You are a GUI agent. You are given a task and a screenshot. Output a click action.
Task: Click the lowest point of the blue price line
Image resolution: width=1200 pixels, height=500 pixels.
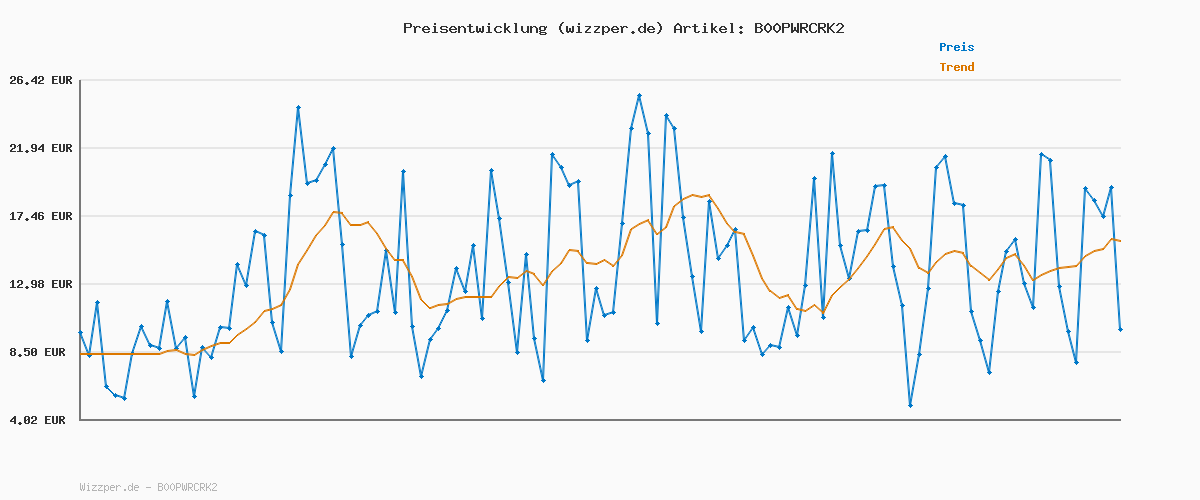click(x=910, y=405)
